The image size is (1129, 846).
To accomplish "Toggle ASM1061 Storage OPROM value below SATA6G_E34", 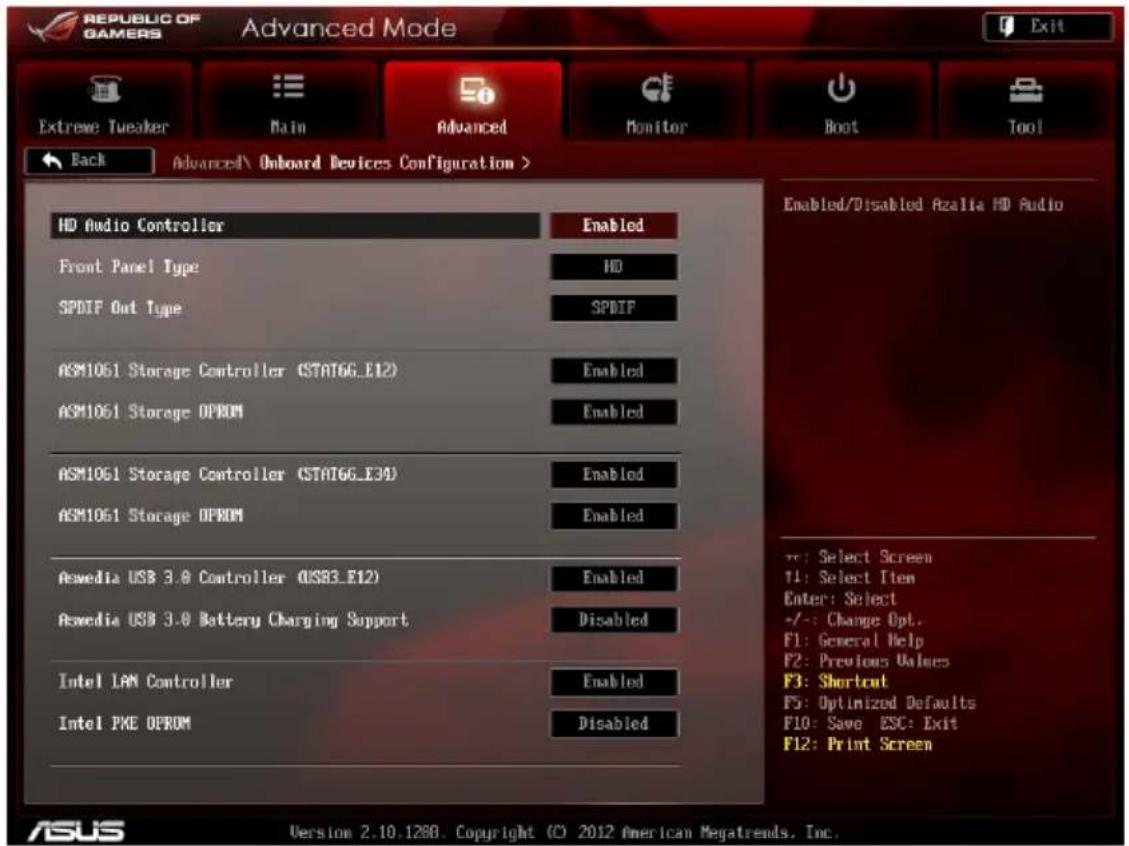I will [613, 516].
